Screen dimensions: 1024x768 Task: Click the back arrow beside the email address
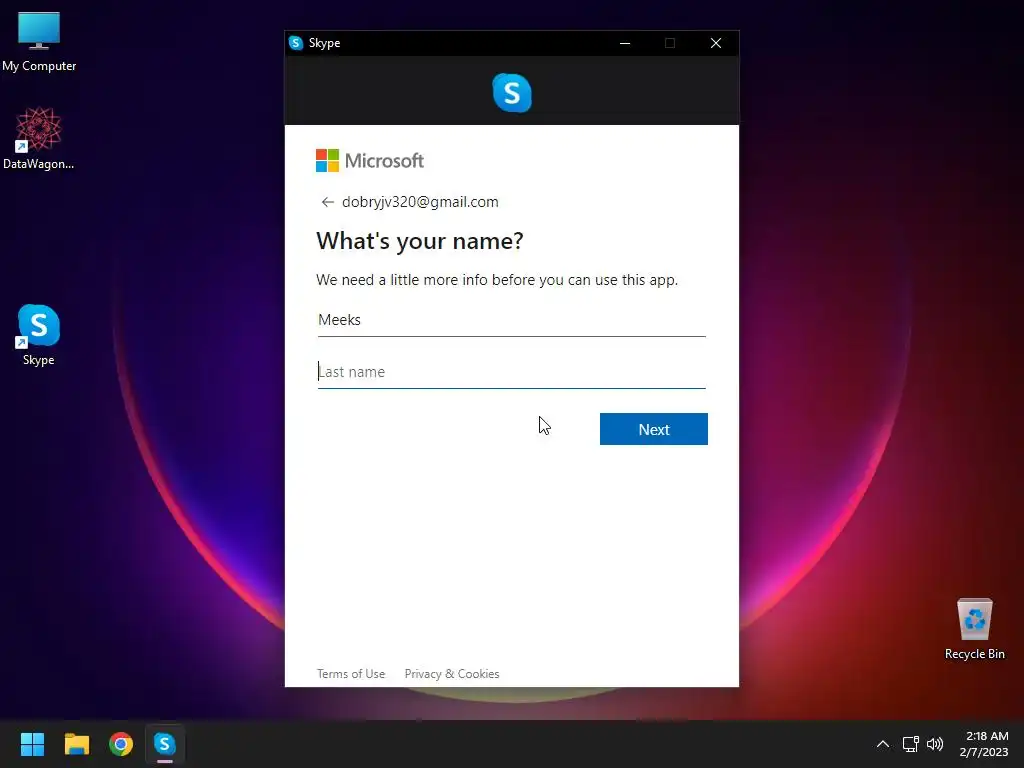[327, 202]
